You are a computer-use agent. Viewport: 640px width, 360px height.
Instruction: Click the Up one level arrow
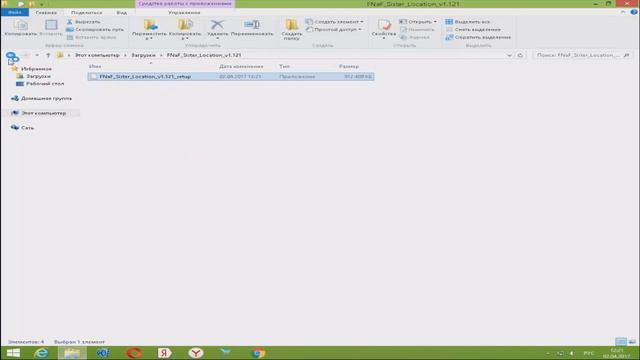click(x=48, y=55)
